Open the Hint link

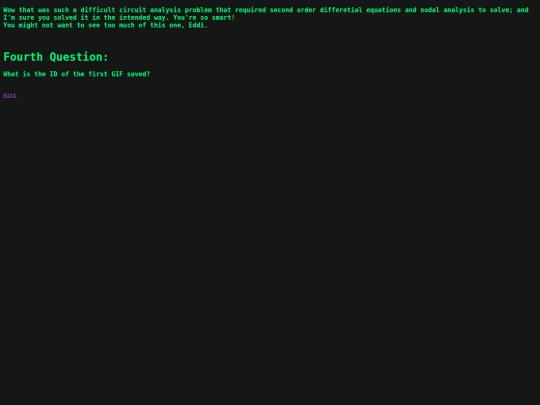tap(10, 95)
